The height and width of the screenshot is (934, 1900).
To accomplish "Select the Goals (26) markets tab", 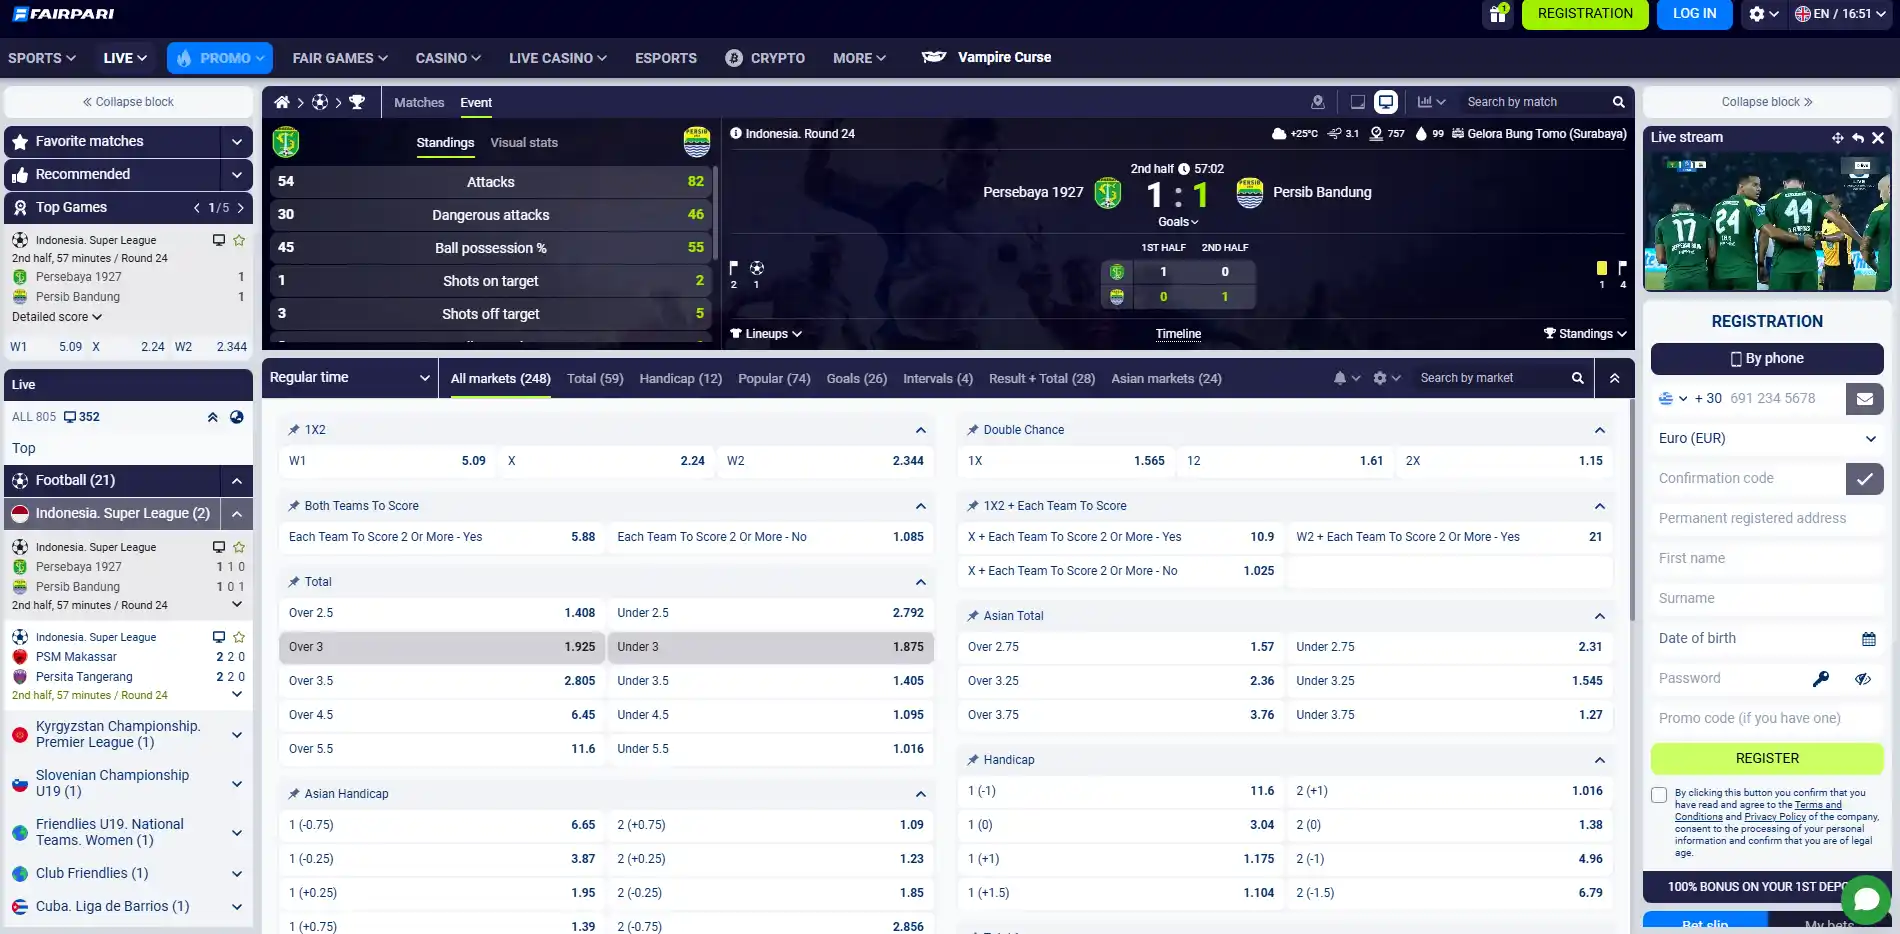I will pyautogui.click(x=856, y=378).
